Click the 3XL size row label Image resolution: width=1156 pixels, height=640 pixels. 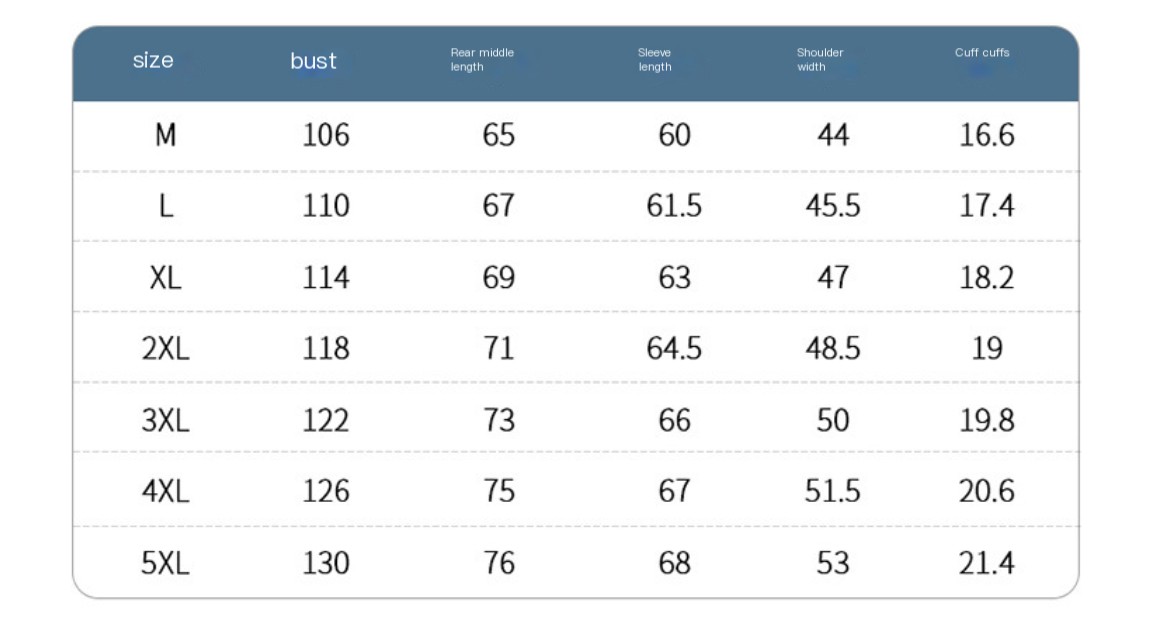point(166,420)
